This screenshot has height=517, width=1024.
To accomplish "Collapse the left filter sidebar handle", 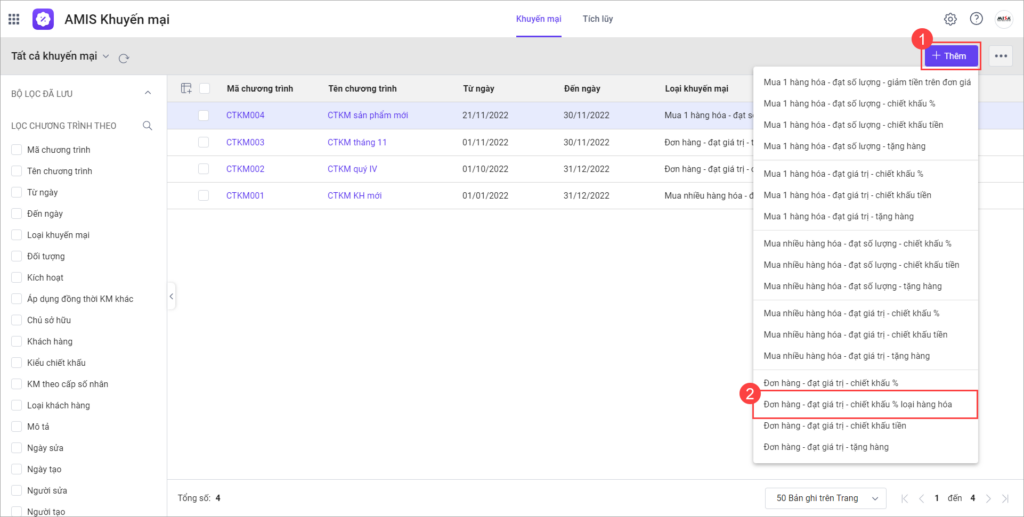I will click(x=172, y=297).
